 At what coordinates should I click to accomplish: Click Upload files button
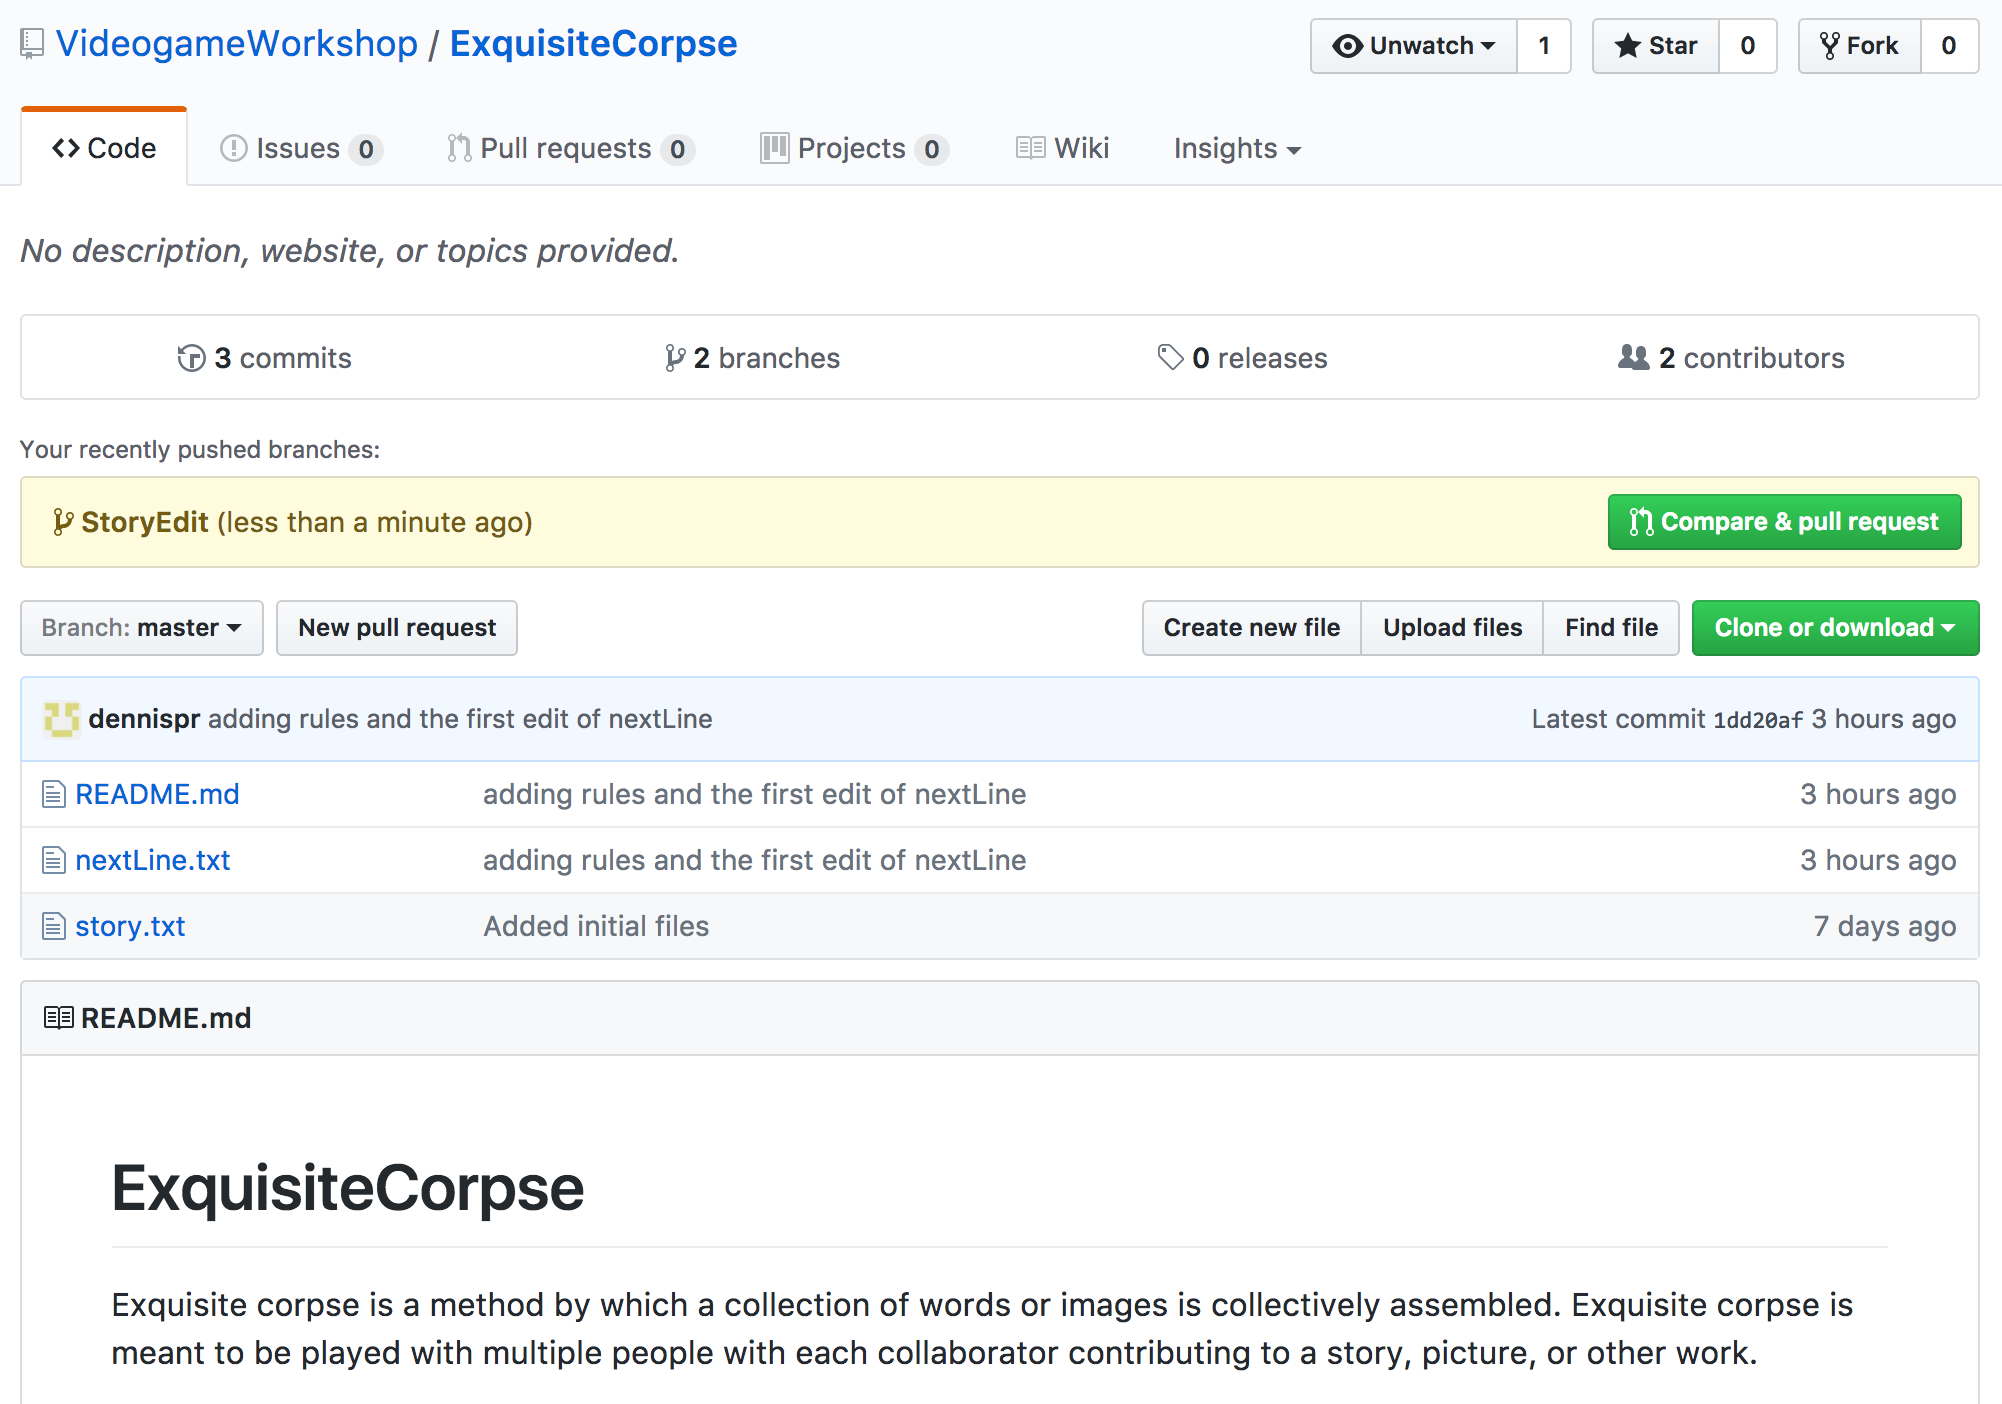point(1452,628)
